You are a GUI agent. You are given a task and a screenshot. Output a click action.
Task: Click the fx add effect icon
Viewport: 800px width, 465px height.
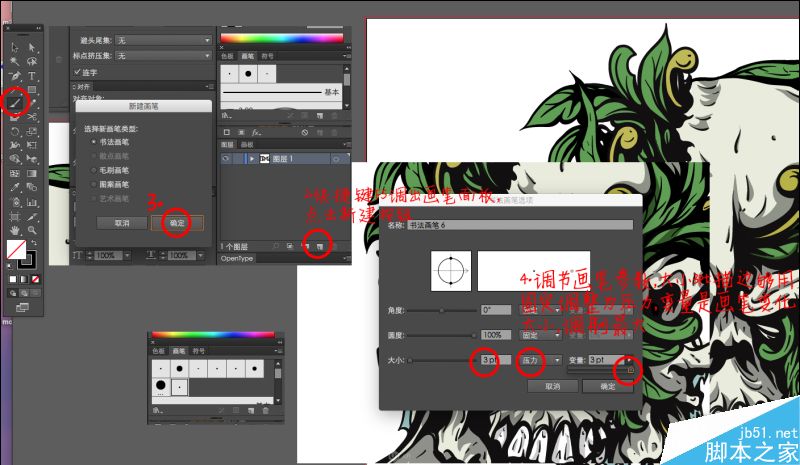click(257, 133)
